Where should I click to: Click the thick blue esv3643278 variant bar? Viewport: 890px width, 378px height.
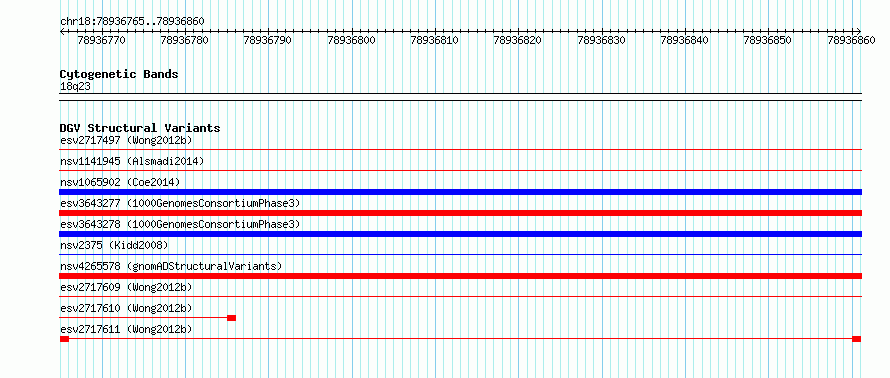pyautogui.click(x=460, y=234)
